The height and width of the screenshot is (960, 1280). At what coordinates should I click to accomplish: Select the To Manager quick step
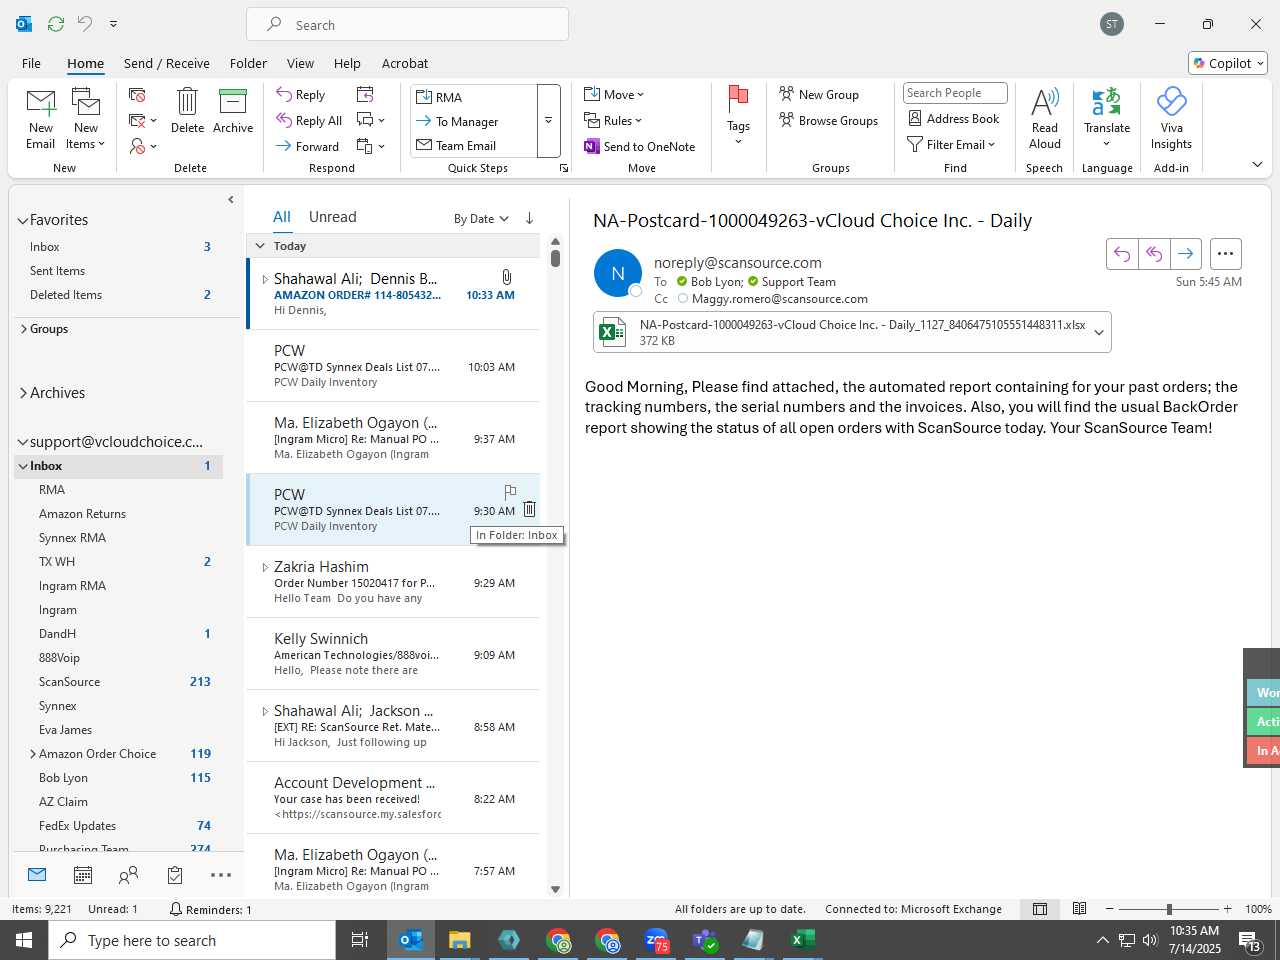pos(474,121)
